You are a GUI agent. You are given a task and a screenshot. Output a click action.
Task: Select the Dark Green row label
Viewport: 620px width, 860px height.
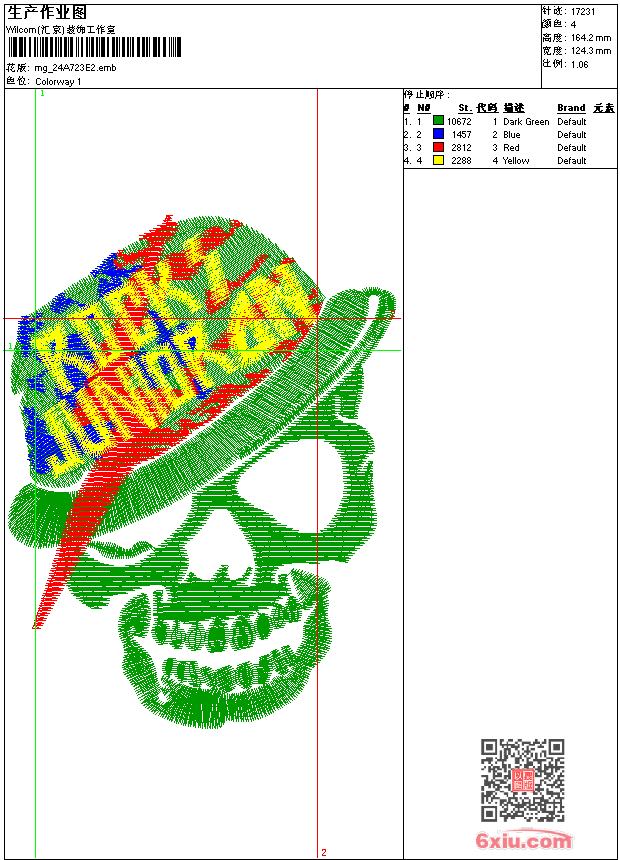tap(526, 122)
